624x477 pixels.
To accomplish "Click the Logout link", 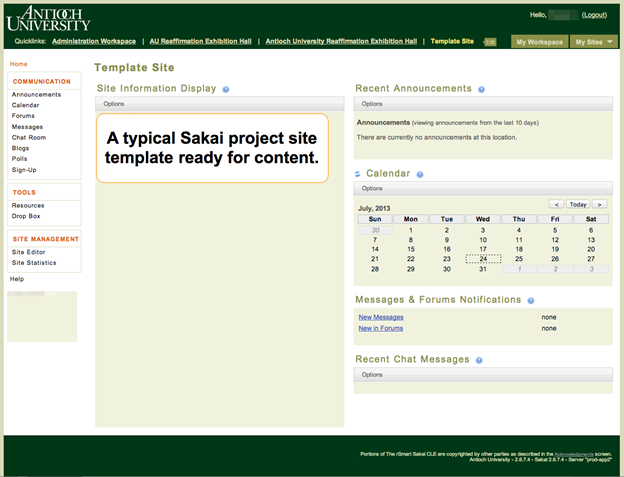I will [x=594, y=15].
